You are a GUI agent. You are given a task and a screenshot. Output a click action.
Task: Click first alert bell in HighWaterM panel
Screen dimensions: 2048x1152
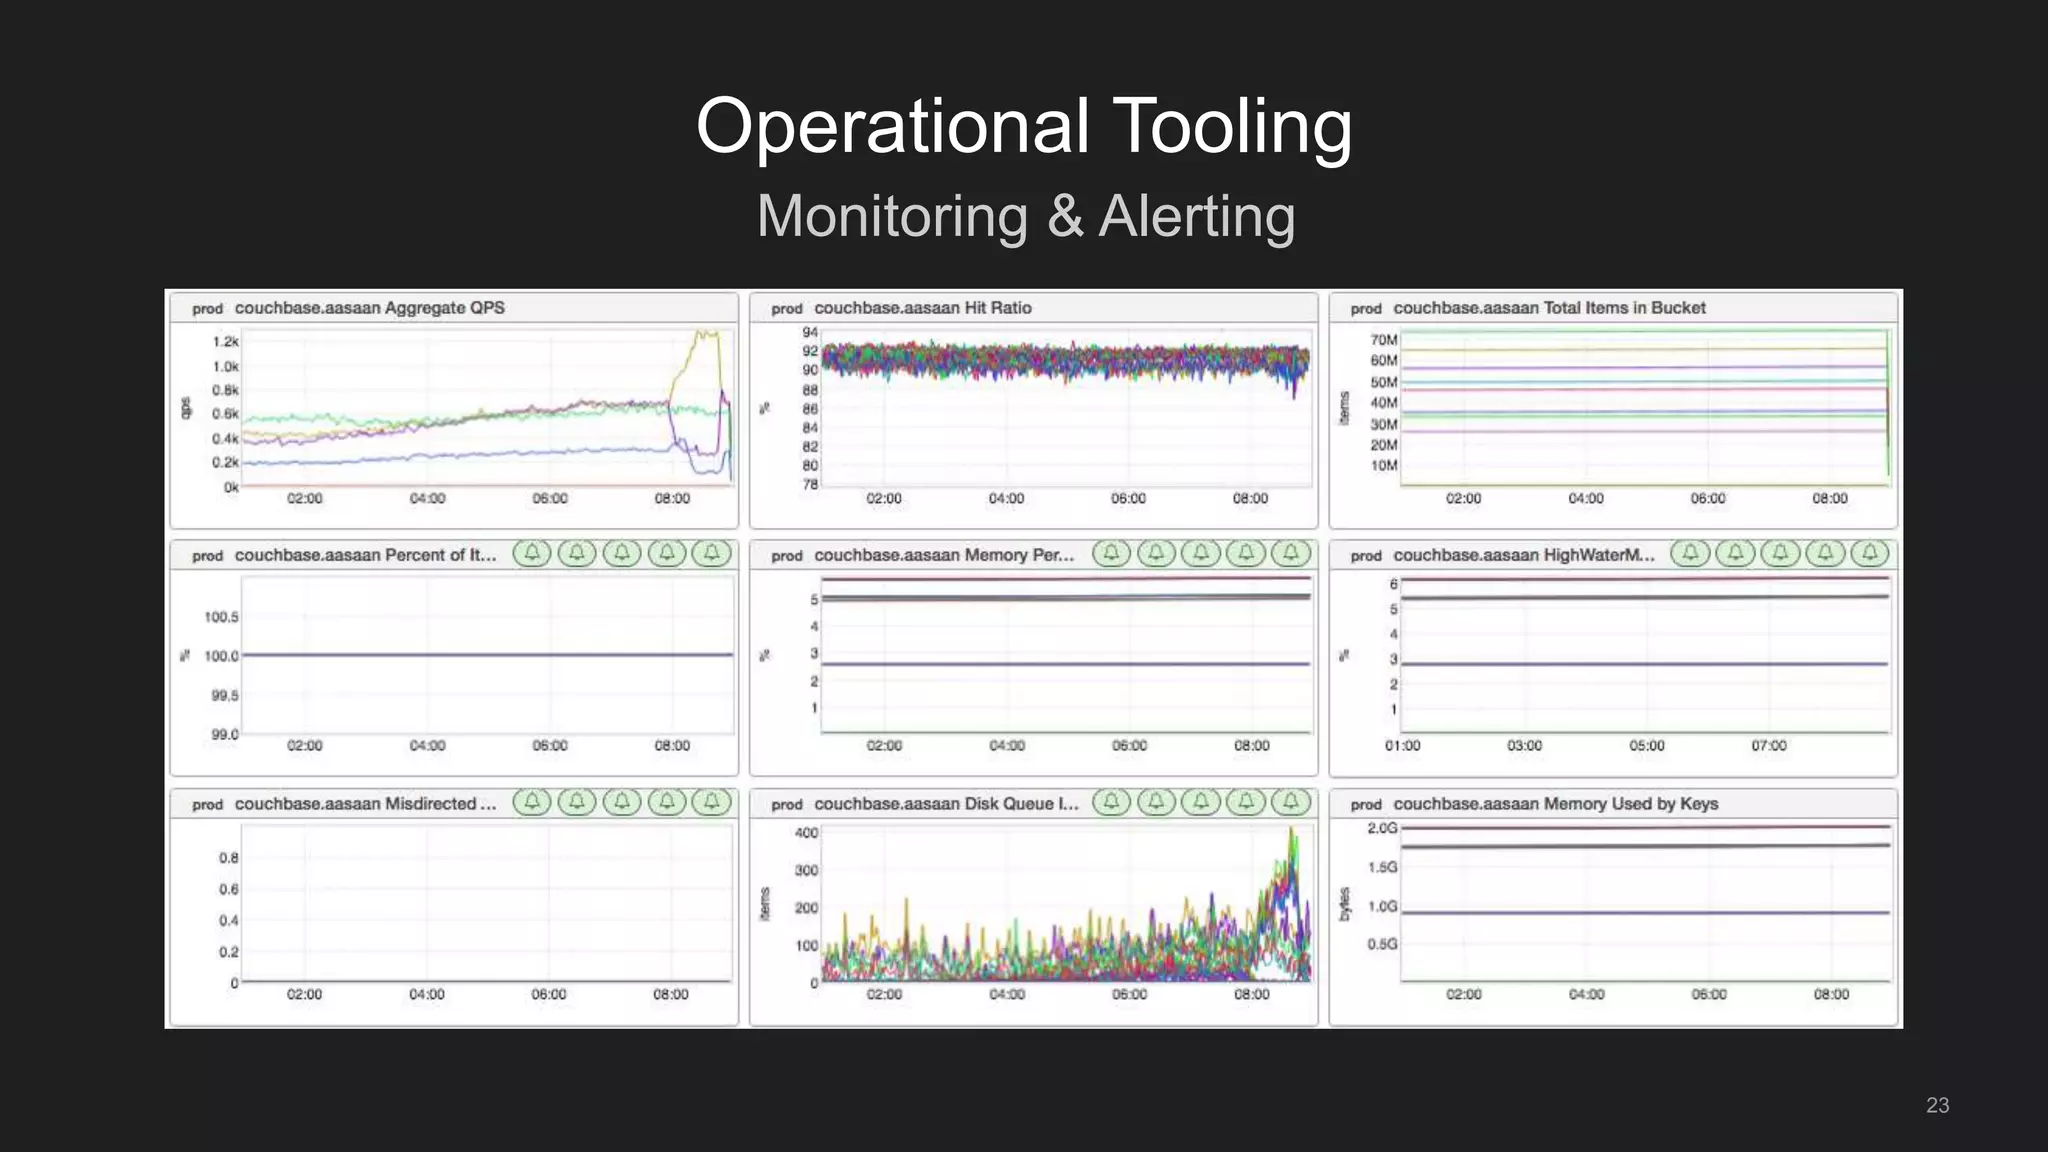coord(1690,553)
